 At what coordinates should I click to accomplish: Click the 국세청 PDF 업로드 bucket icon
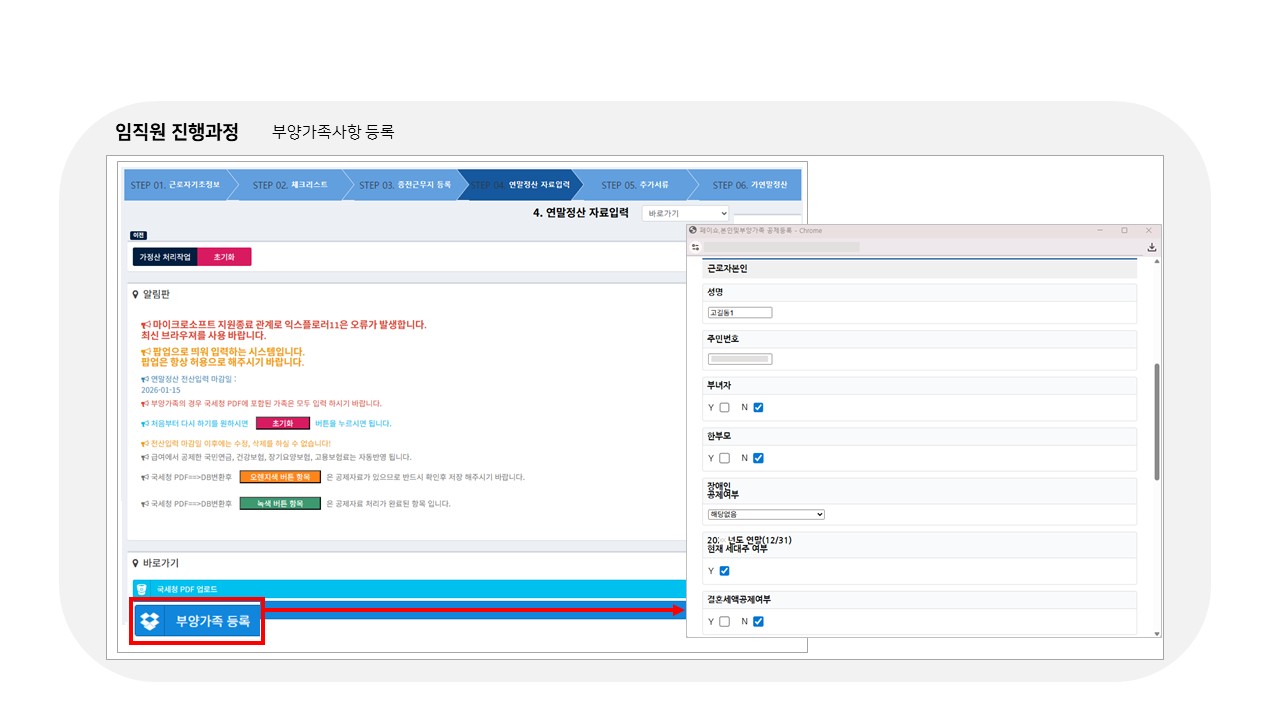pos(142,589)
